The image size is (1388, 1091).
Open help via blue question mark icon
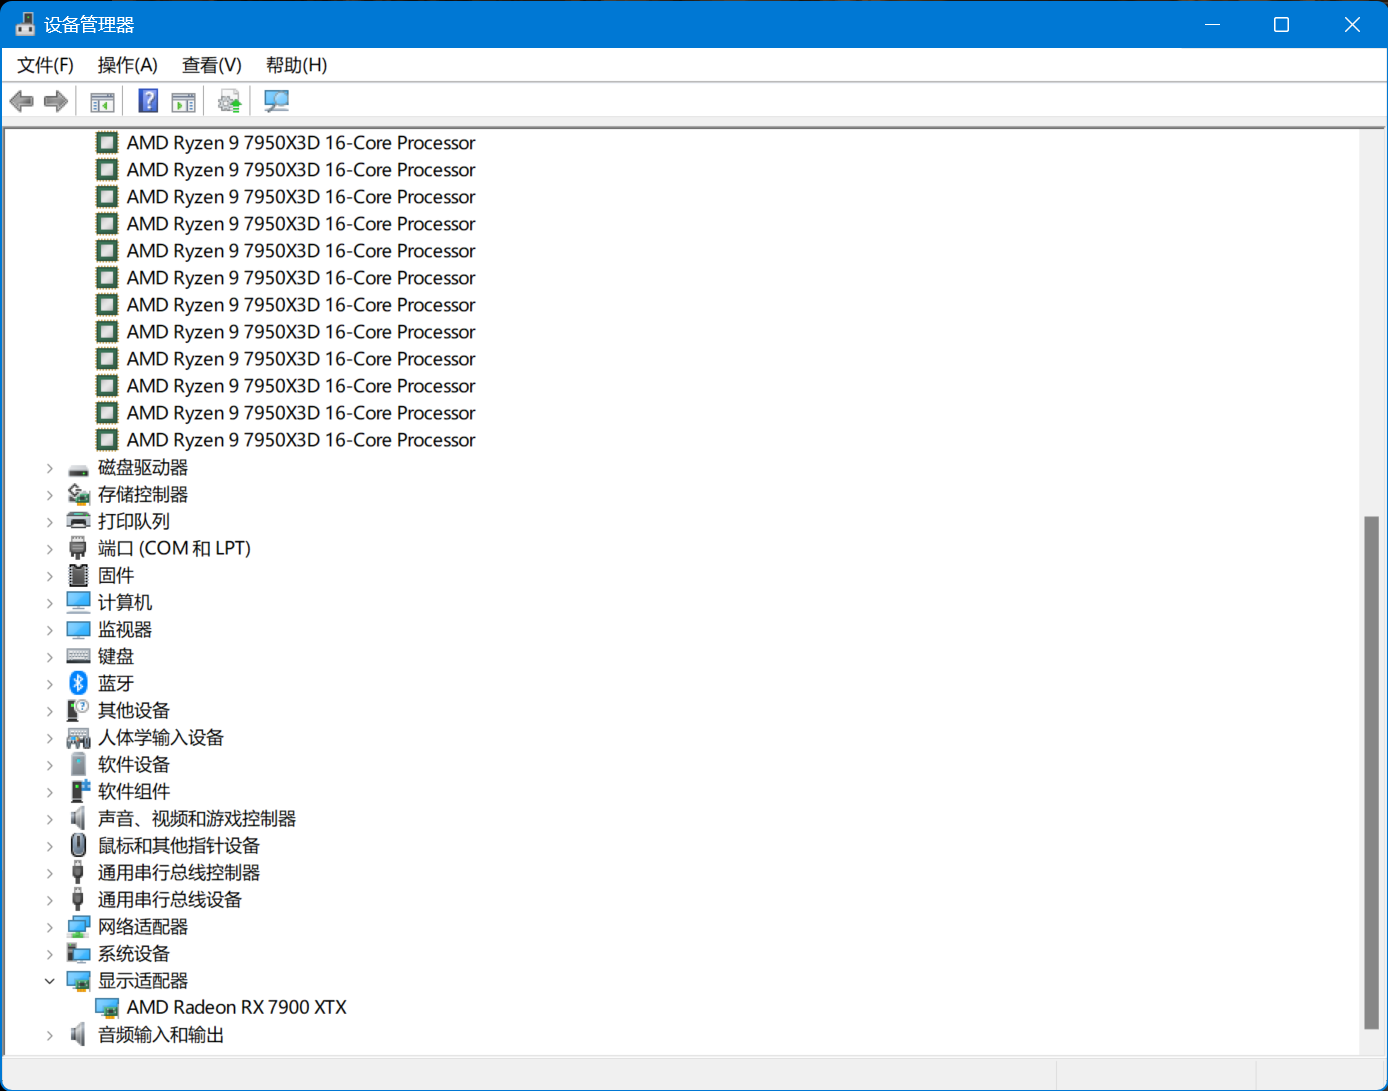[148, 101]
